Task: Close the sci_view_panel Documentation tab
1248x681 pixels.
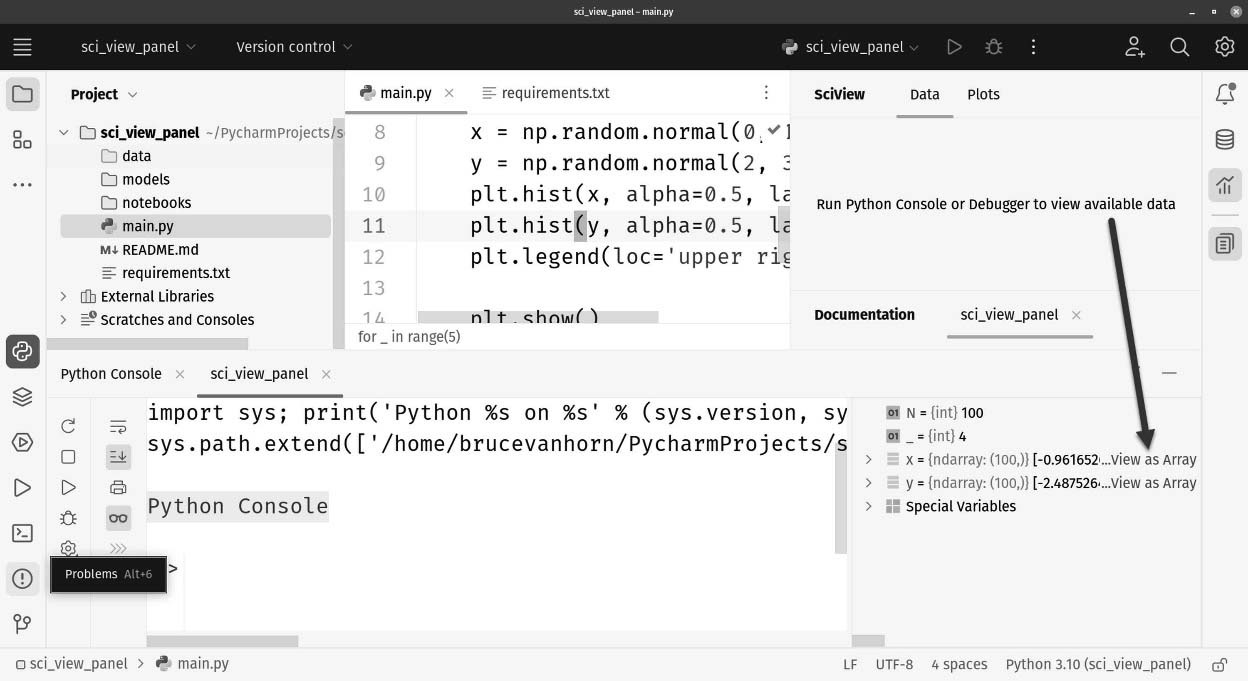Action: [1076, 315]
